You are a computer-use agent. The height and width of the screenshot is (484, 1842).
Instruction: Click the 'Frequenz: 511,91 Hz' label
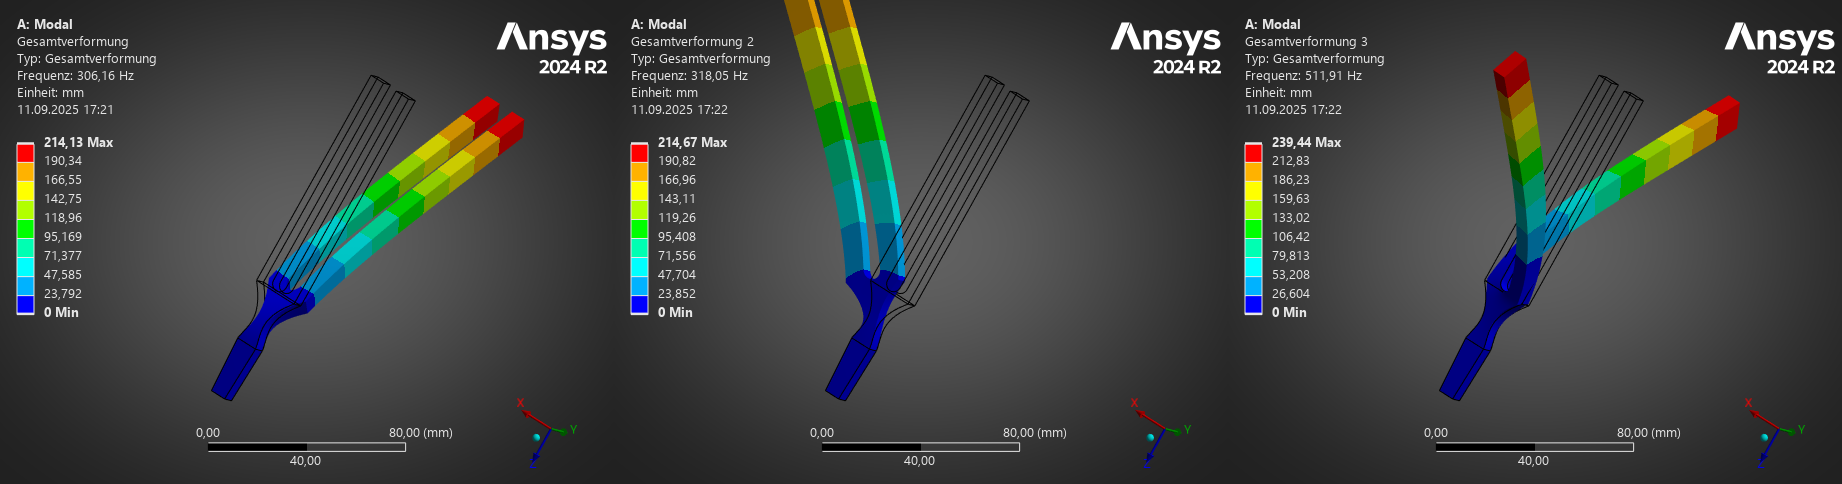[1303, 76]
